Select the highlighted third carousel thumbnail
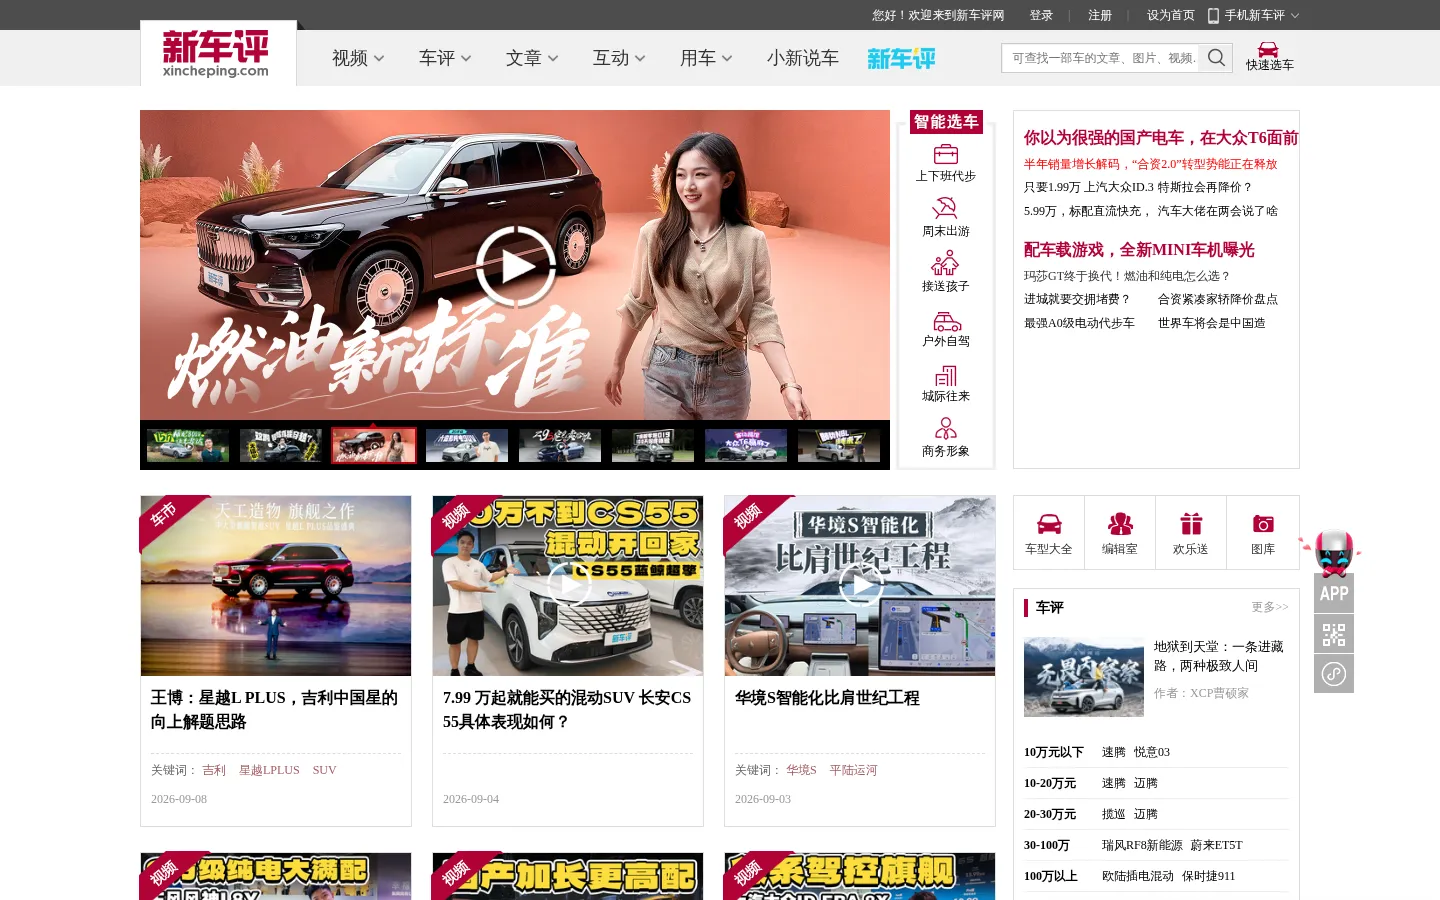The height and width of the screenshot is (900, 1440). point(374,445)
